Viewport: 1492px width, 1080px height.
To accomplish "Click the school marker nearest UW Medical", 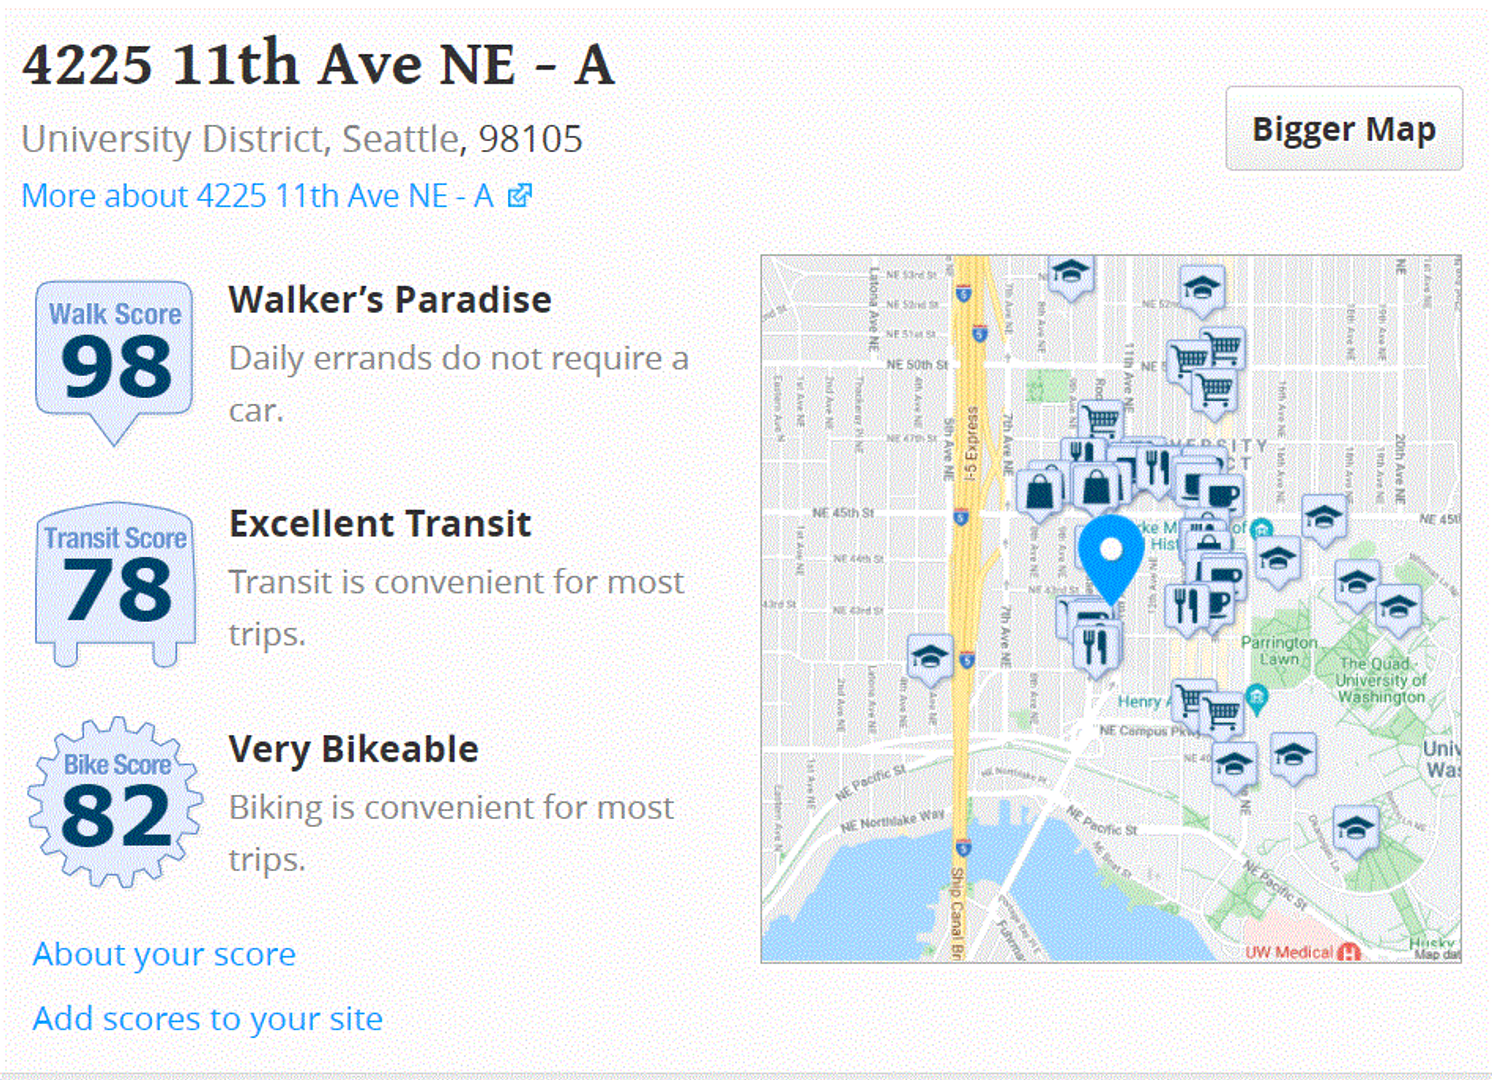I will [x=1356, y=828].
